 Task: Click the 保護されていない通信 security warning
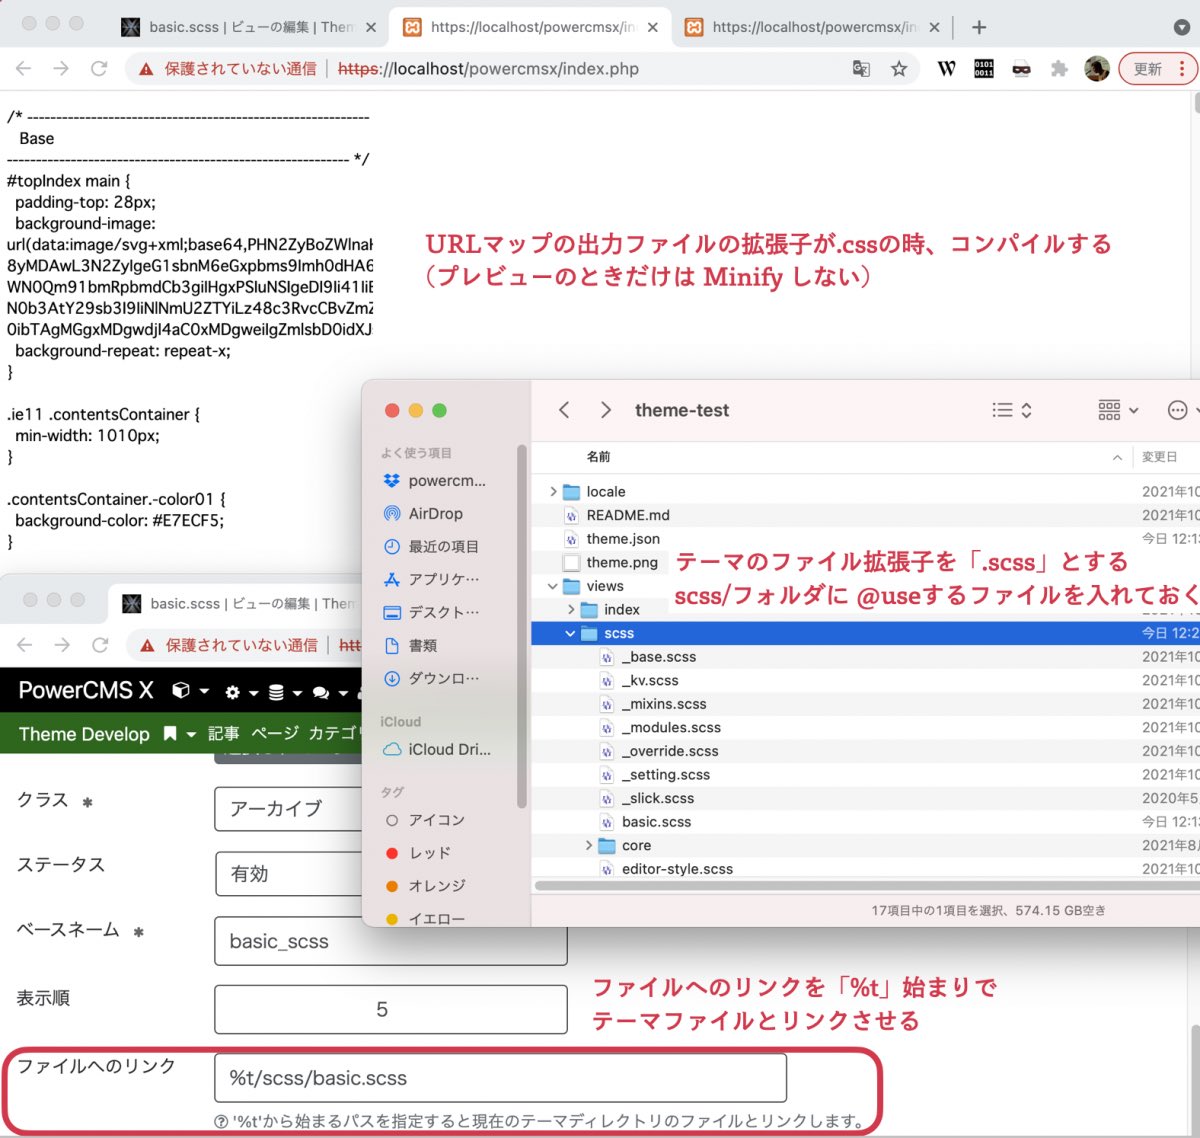click(228, 69)
